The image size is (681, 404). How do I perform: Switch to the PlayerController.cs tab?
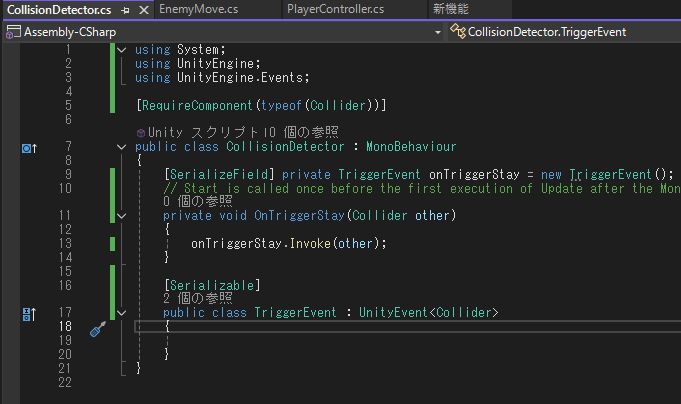[335, 10]
